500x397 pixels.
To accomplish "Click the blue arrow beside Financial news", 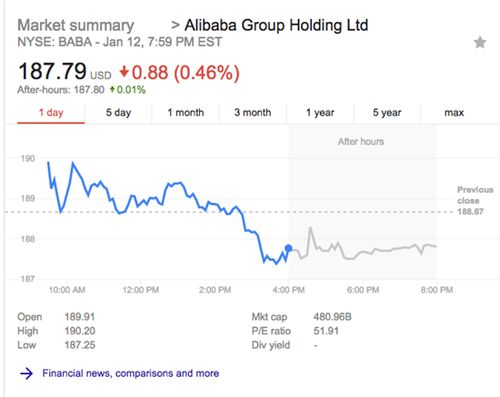I will [x=26, y=373].
